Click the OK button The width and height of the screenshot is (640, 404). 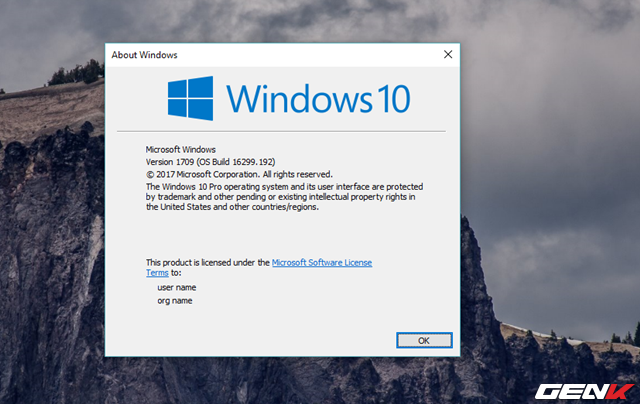tap(424, 340)
